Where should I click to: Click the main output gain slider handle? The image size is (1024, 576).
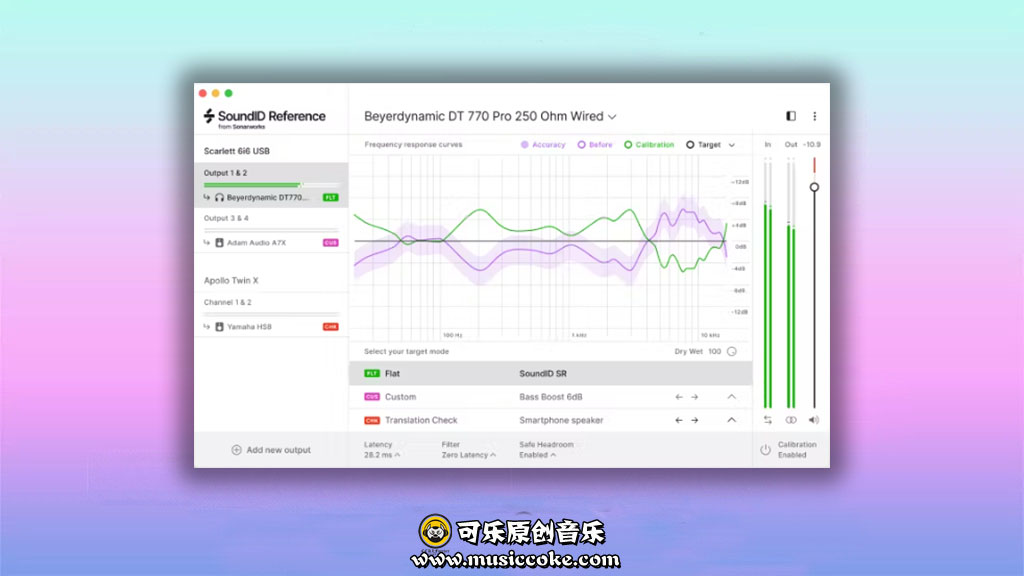814,187
